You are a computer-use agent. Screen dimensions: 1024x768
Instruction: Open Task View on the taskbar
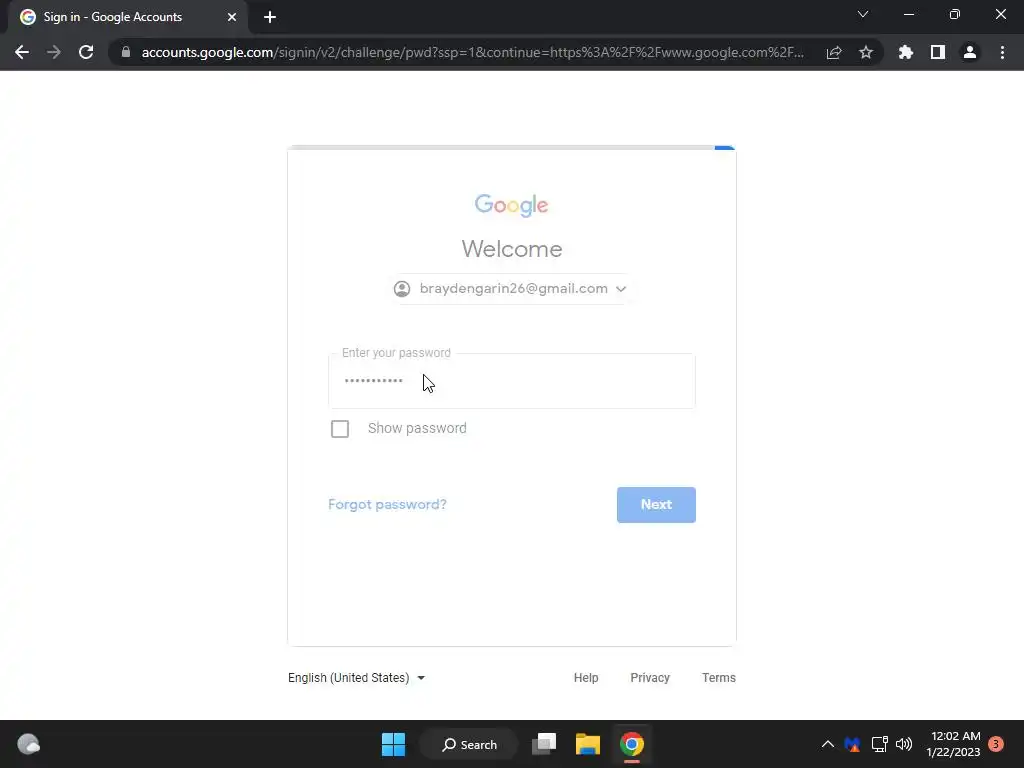(x=544, y=744)
